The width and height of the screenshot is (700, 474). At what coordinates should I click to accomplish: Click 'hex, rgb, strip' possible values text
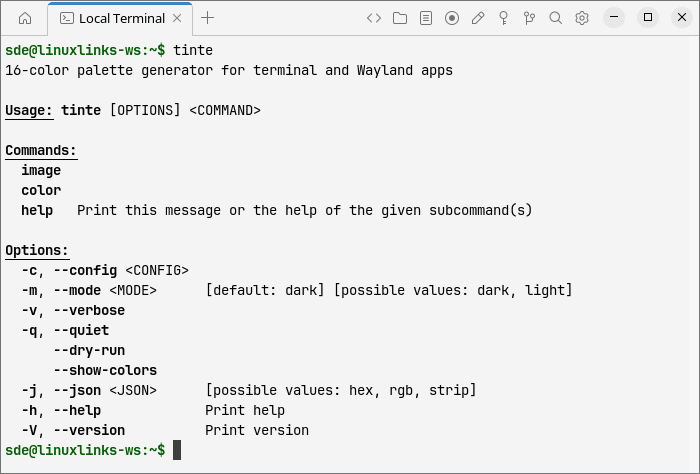tap(409, 391)
